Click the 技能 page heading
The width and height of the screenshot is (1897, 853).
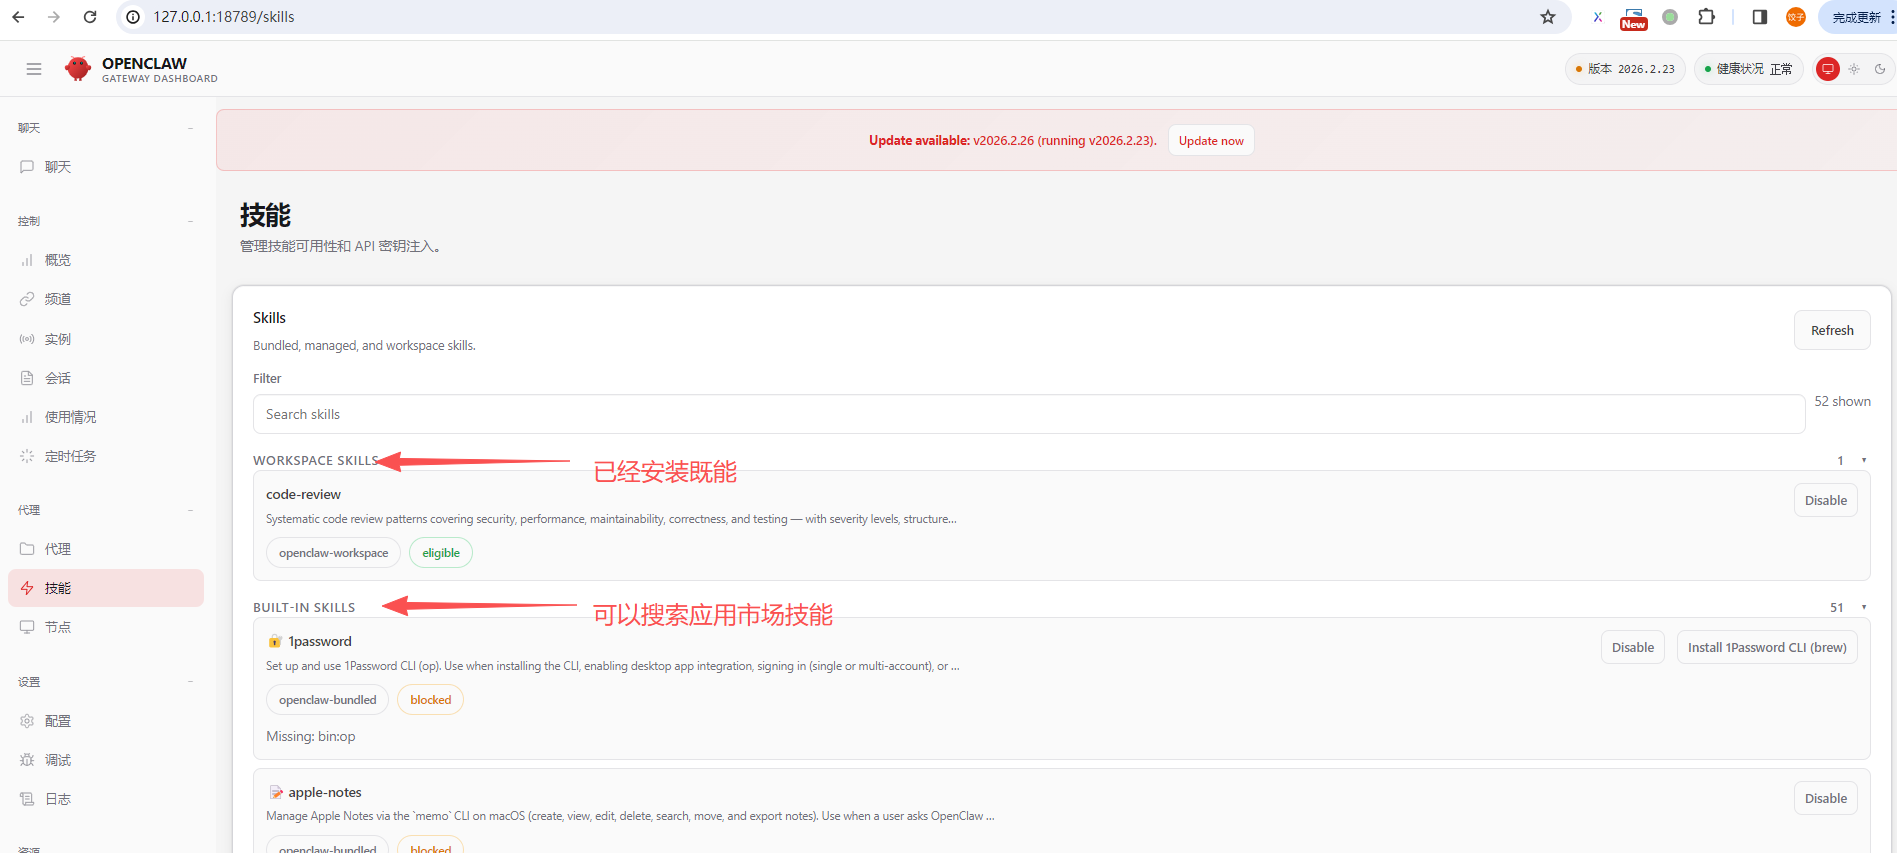265,215
